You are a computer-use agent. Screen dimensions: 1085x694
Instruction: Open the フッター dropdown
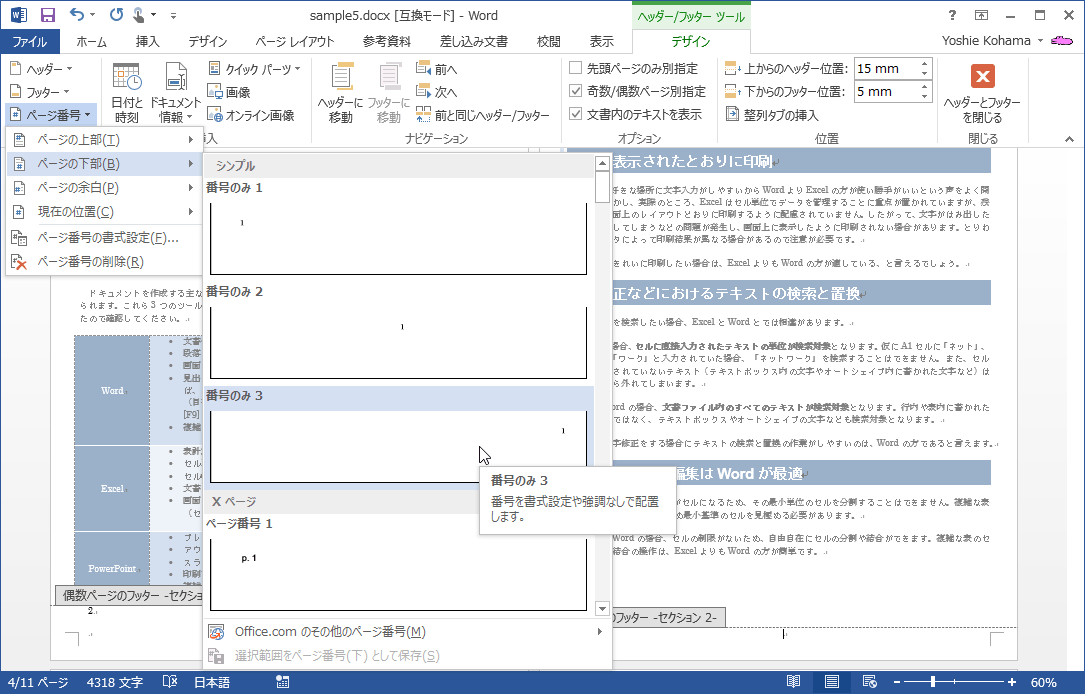[x=40, y=92]
